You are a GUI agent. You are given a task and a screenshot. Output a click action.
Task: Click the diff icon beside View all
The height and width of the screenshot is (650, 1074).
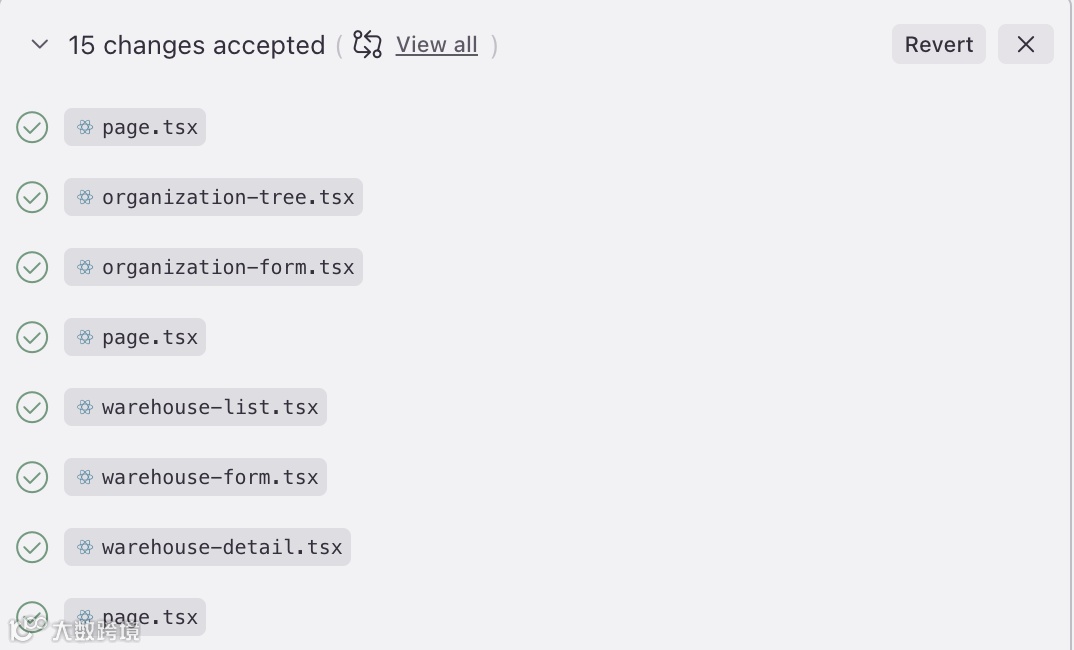[368, 45]
